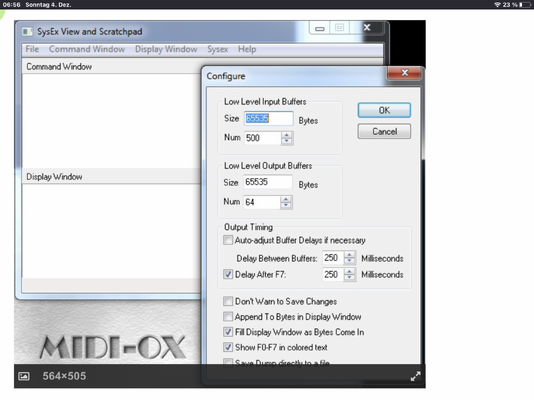Open the Command Window menu
The image size is (534, 400).
click(87, 49)
